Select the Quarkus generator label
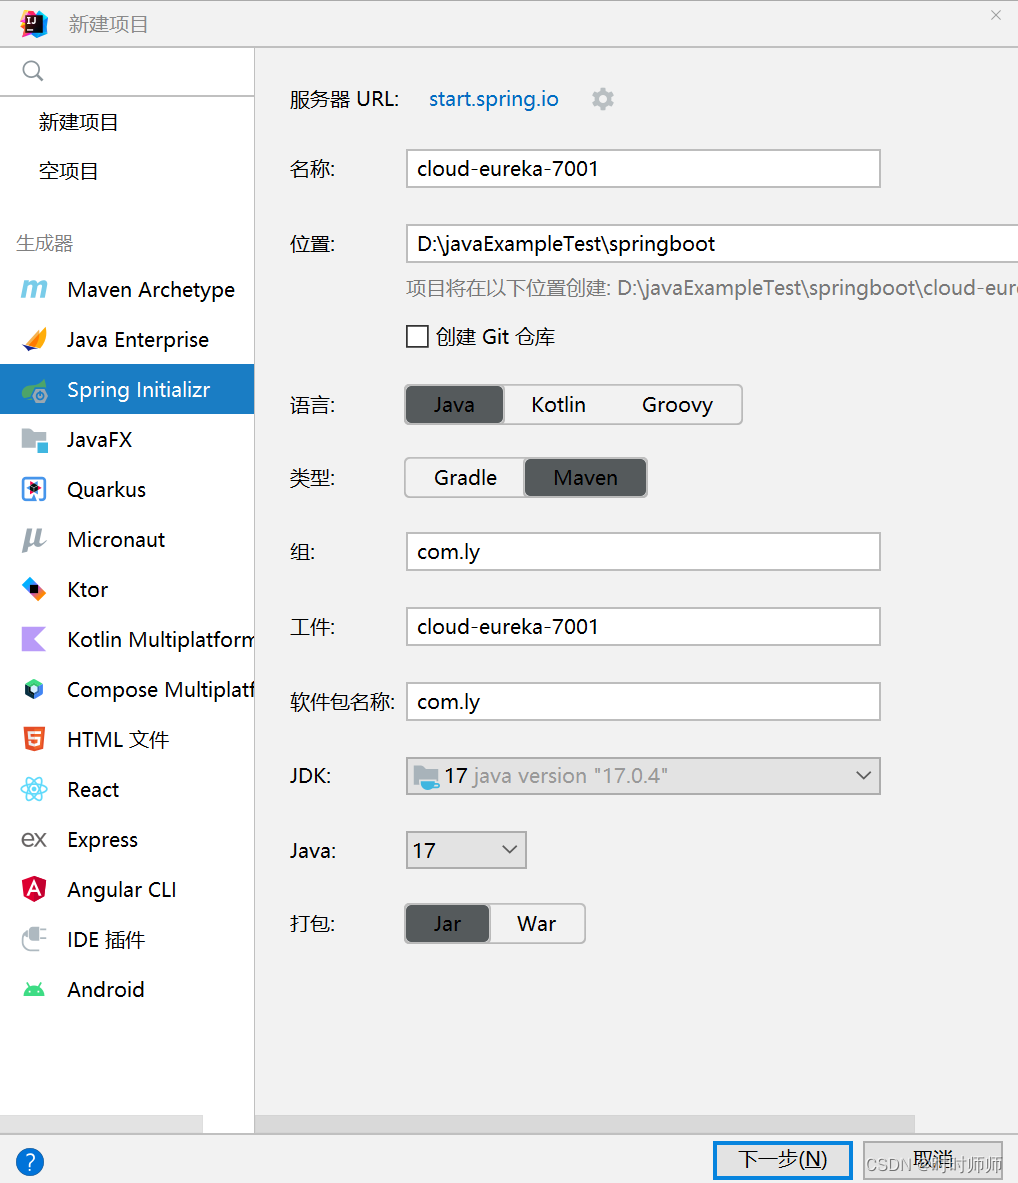The width and height of the screenshot is (1018, 1183). 106,490
